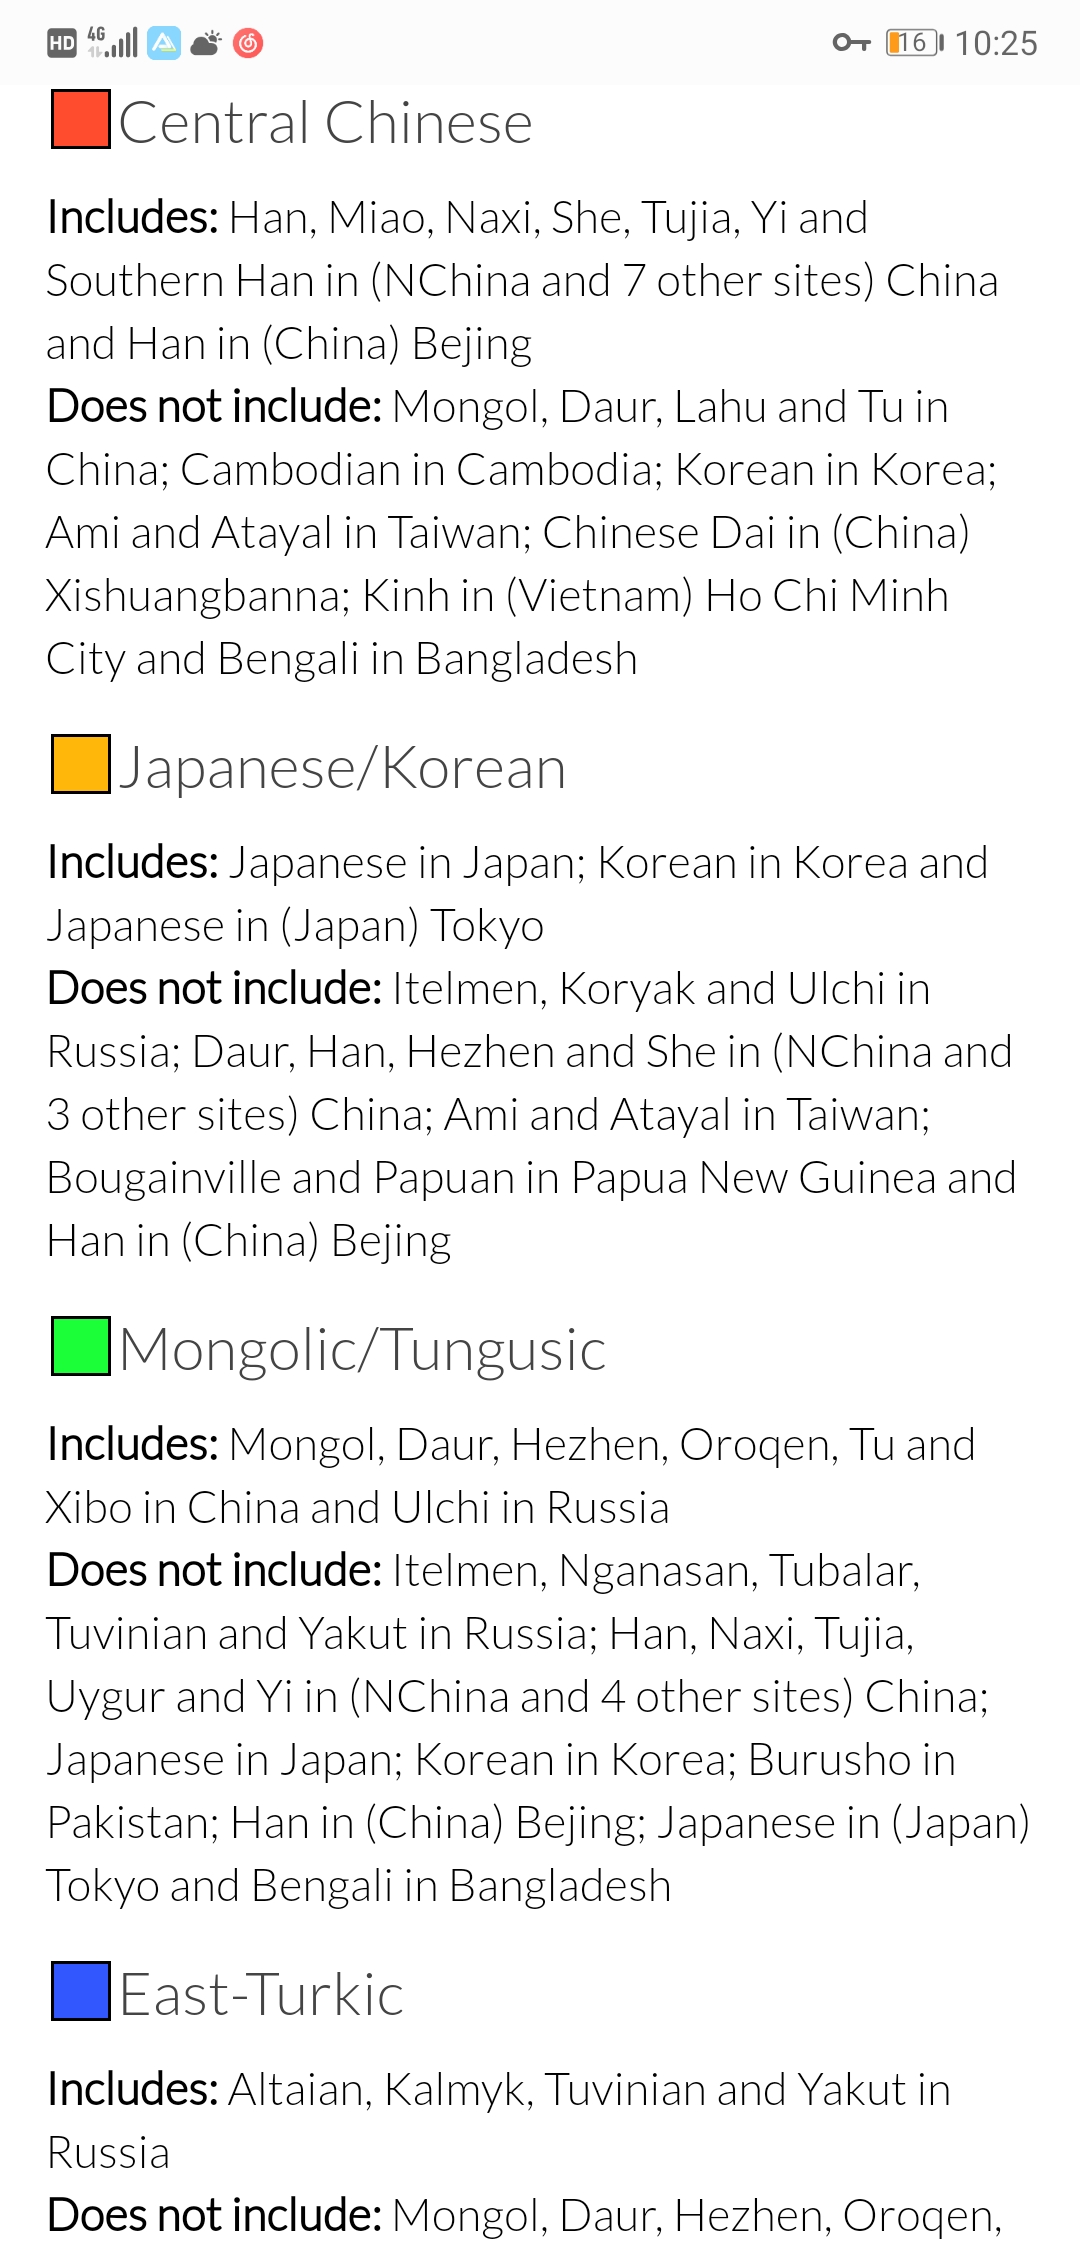This screenshot has height=2244, width=1080.
Task: Open the East-Turkic section heading
Action: [x=262, y=1994]
